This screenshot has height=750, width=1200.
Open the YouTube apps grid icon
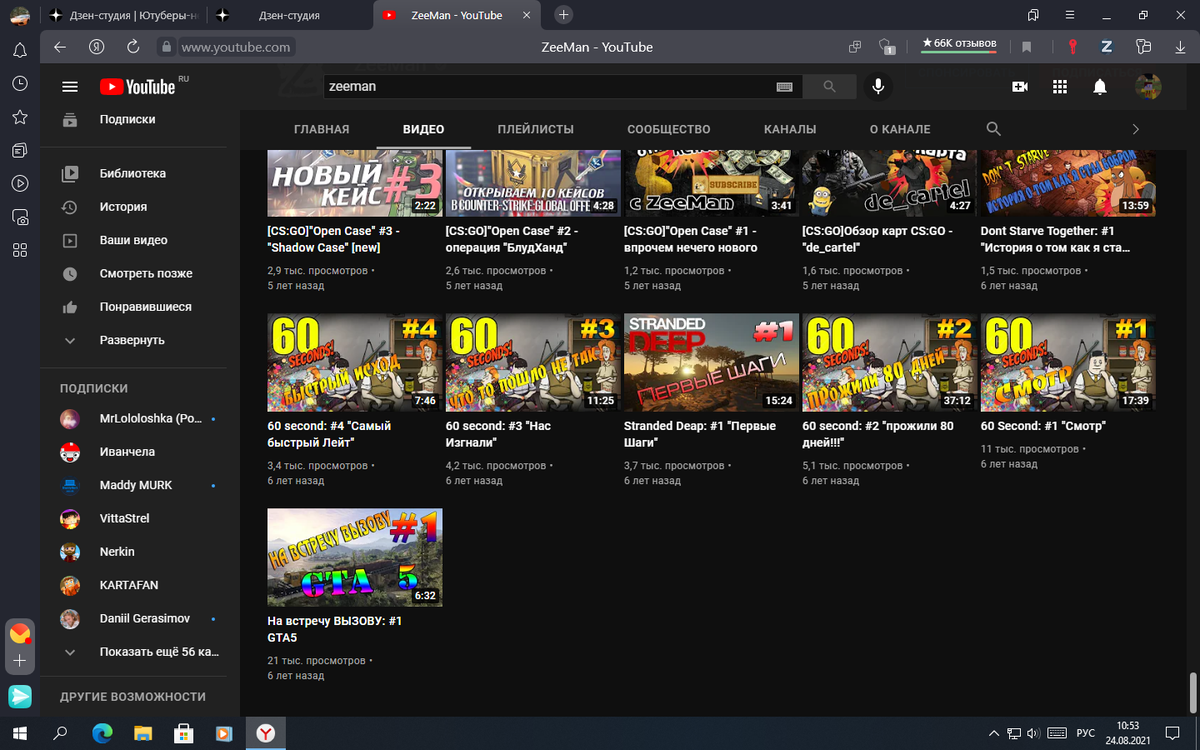tap(1060, 87)
